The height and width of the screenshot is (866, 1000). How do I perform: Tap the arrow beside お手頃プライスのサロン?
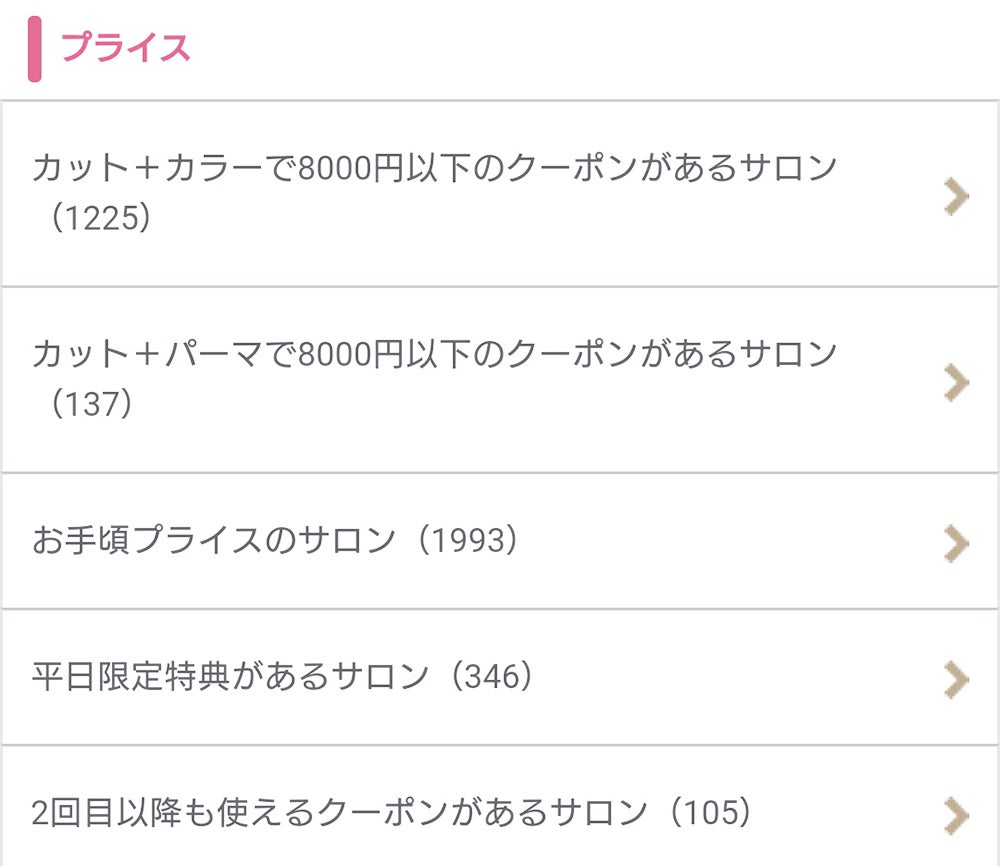[956, 543]
